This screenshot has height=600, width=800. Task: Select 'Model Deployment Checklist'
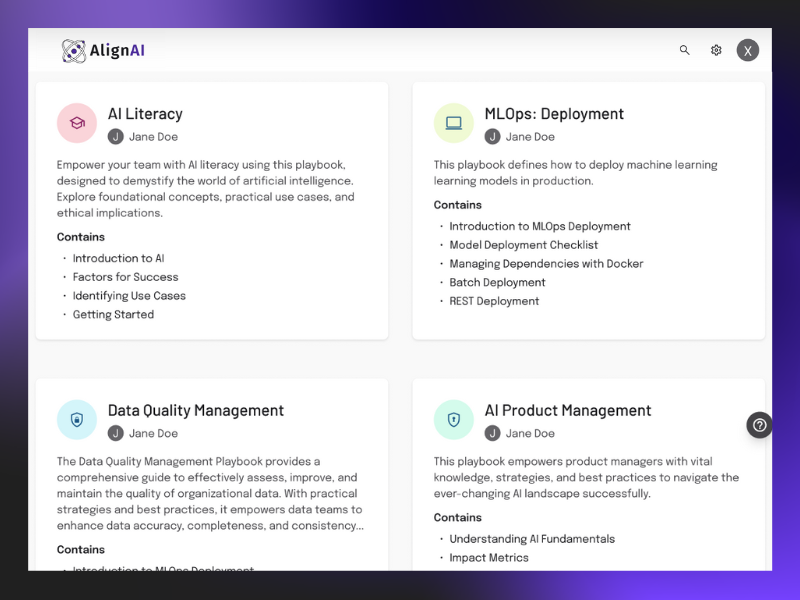point(524,245)
